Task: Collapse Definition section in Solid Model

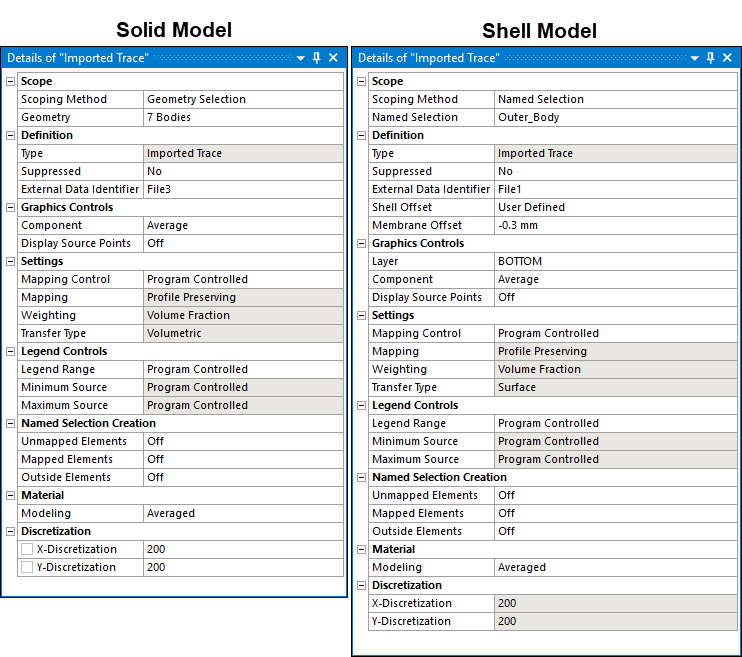Action: 10,135
